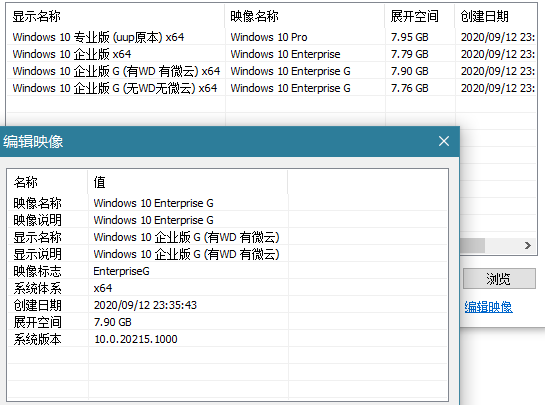Screen dimensions: 545x405
Task: Click the 2020/09/12 23:35:43 value
Action: coord(145,305)
